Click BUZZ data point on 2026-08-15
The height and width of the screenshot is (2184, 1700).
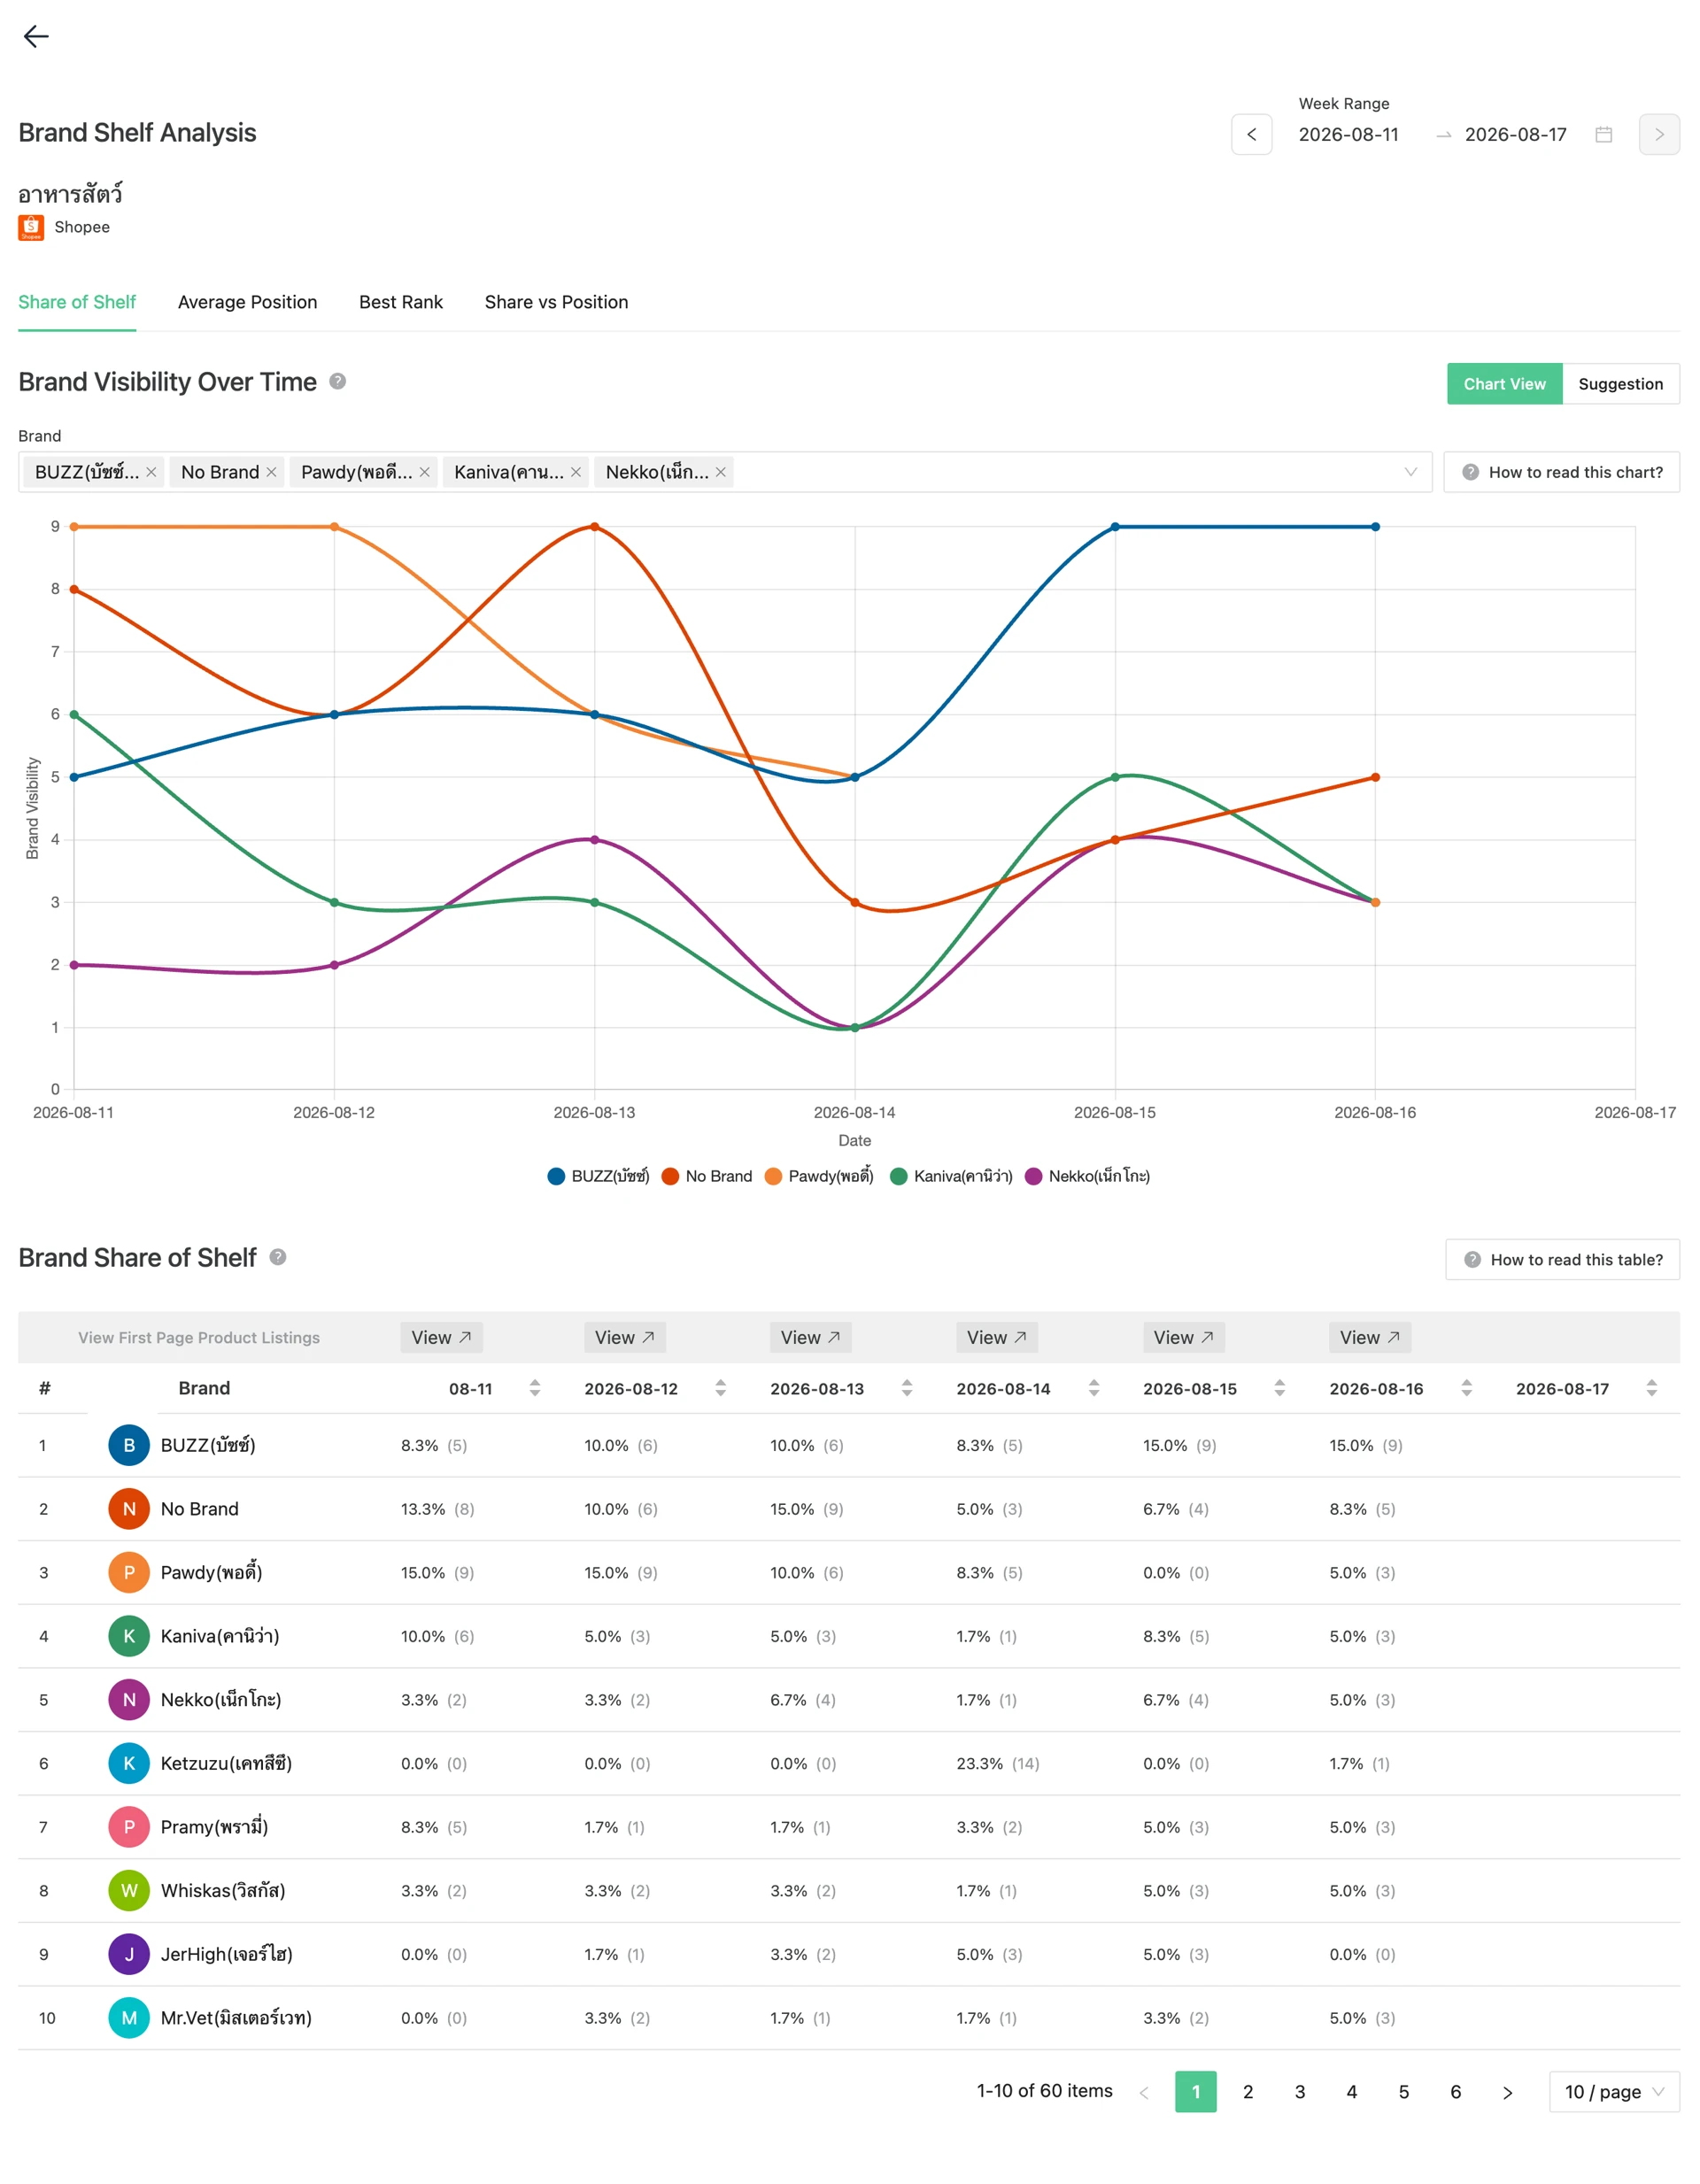[x=1115, y=527]
